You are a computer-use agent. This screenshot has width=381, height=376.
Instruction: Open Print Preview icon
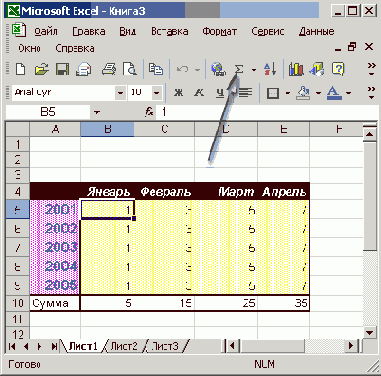[130, 69]
